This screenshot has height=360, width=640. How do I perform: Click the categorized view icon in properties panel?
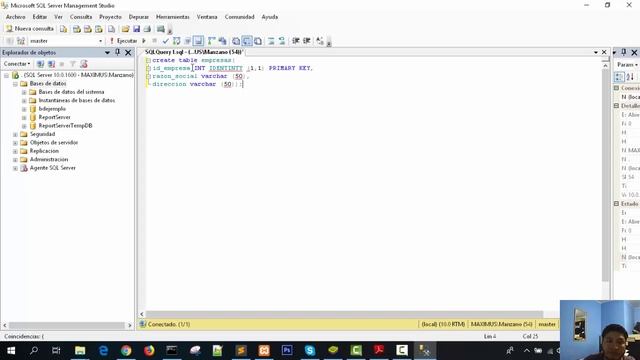tap(619, 77)
